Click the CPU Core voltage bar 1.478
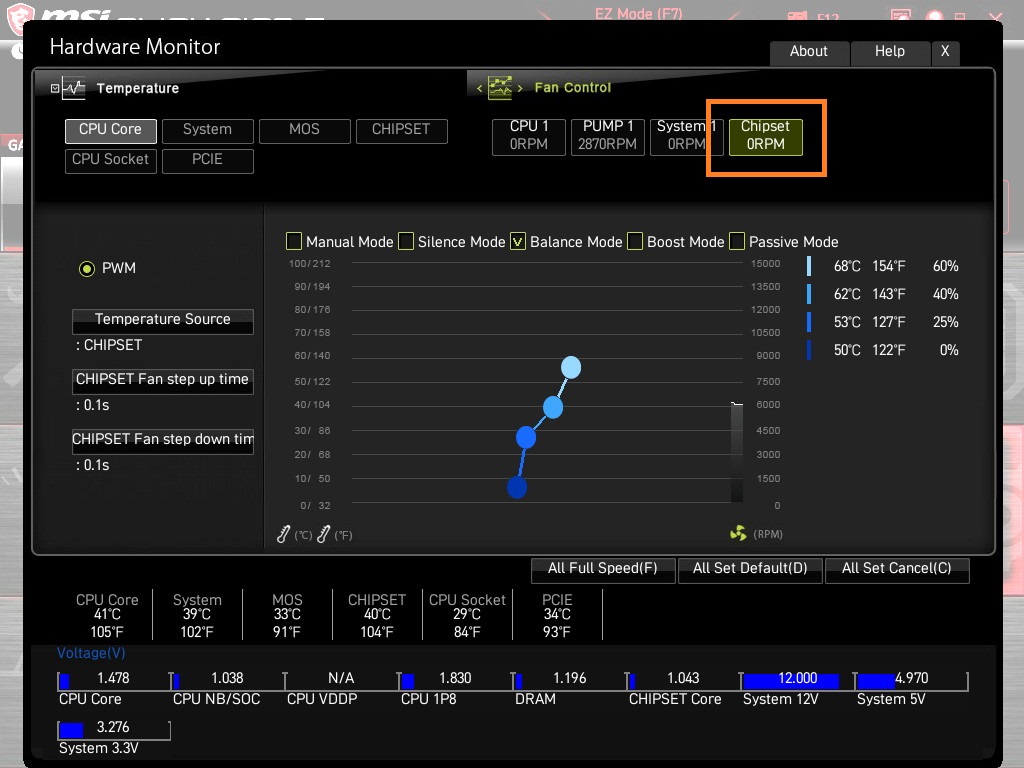The width and height of the screenshot is (1024, 768). click(114, 680)
